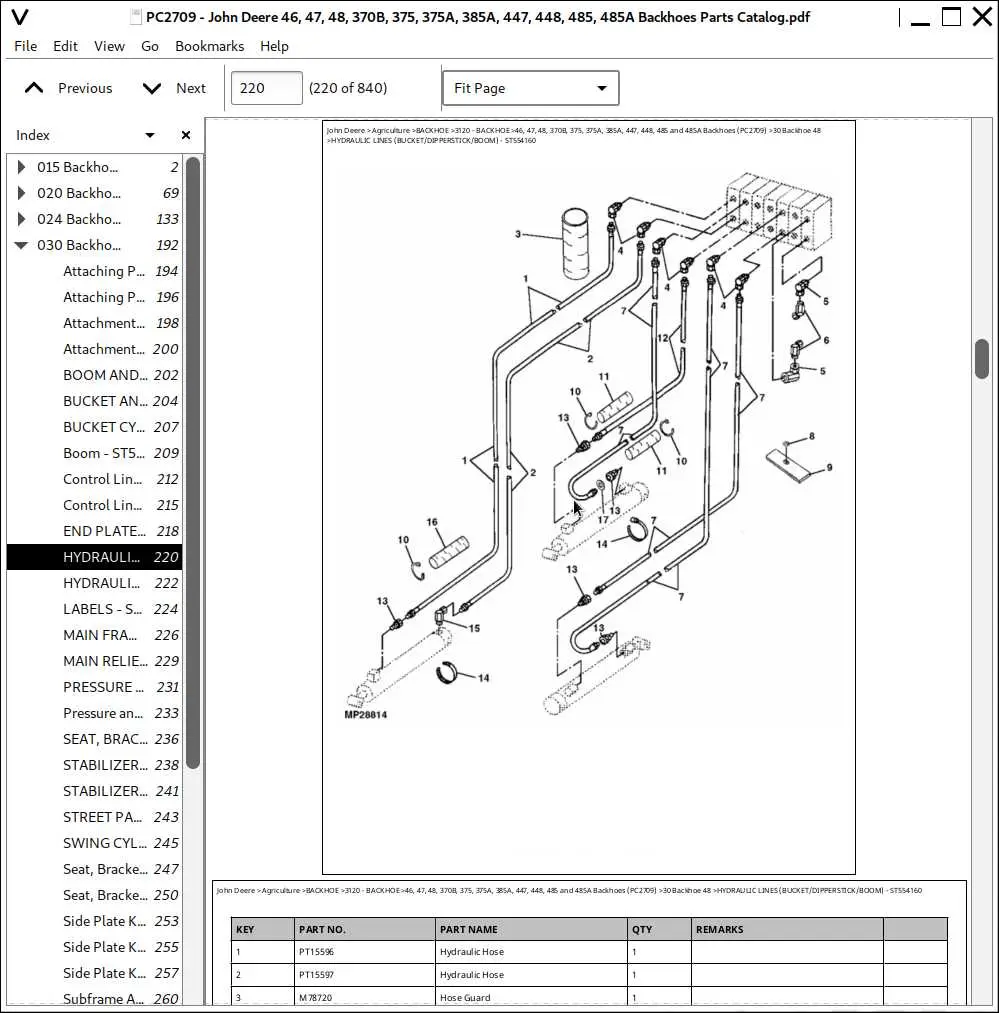The image size is (999, 1013).
Task: Open the Fit Page zoom dropdown
Action: coord(531,88)
